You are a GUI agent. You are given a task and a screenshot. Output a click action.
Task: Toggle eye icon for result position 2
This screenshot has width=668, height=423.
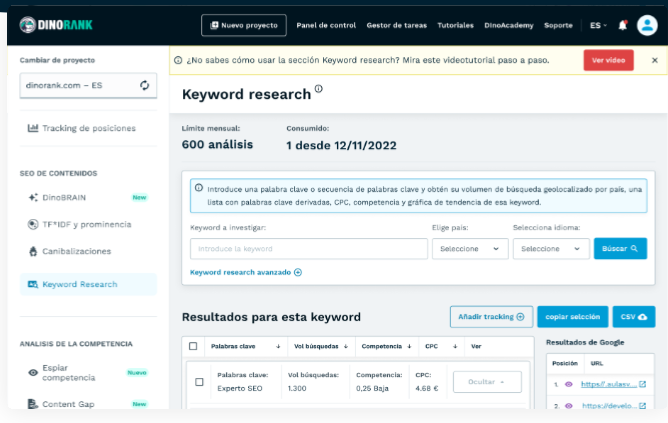(568, 406)
